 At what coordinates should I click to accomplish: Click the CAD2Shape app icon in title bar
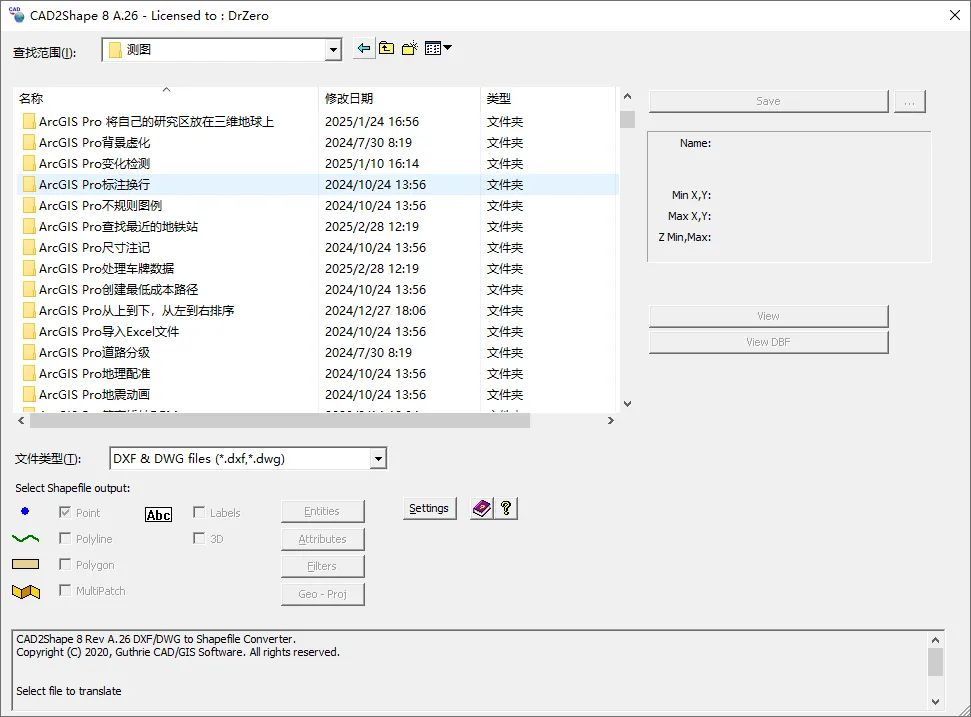[15, 14]
